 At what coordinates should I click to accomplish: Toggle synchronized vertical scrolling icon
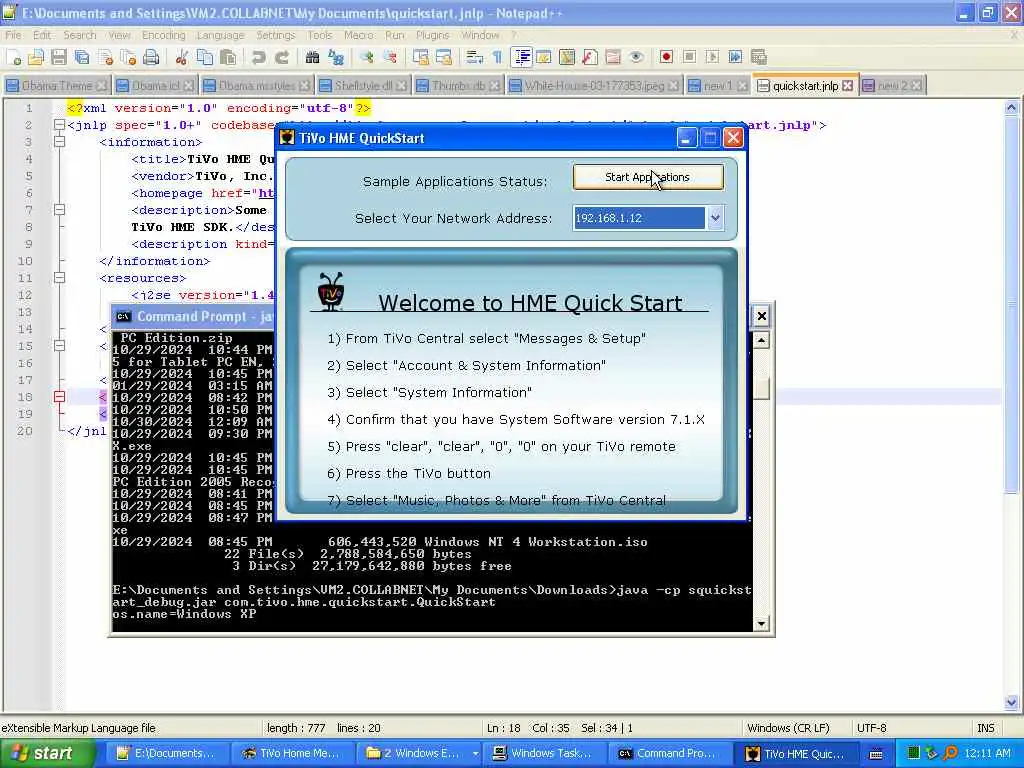pos(421,57)
